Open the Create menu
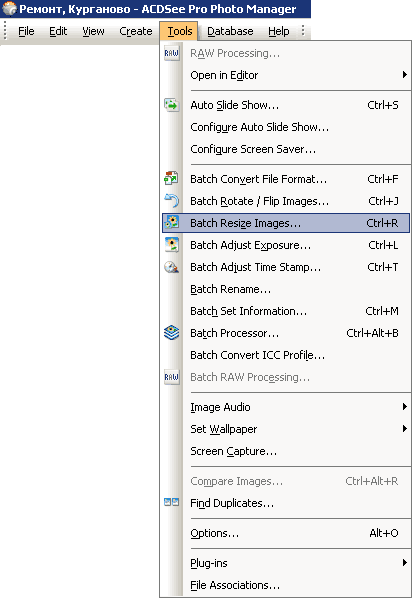The width and height of the screenshot is (412, 598). (x=136, y=31)
